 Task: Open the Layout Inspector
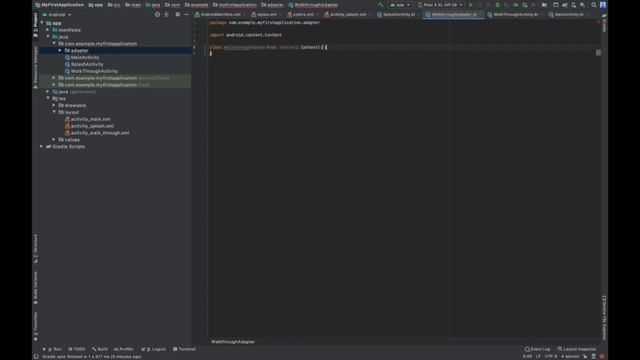(577, 349)
